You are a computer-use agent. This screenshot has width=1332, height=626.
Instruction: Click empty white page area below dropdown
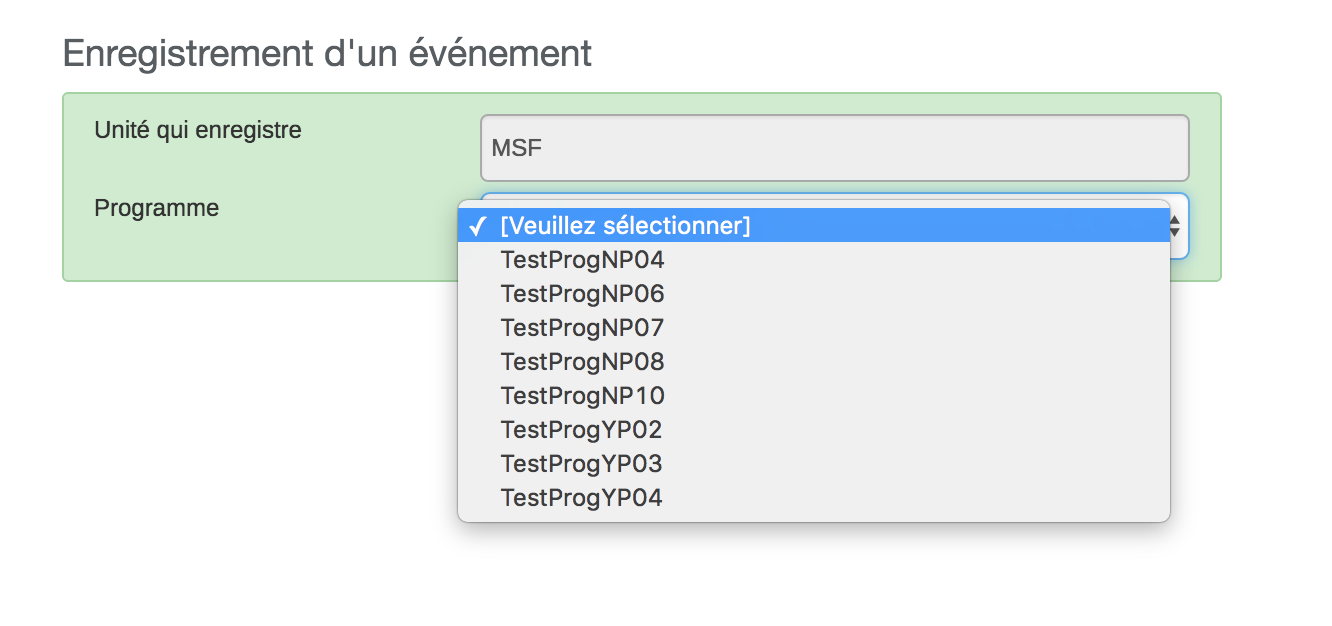pyautogui.click(x=700, y=580)
